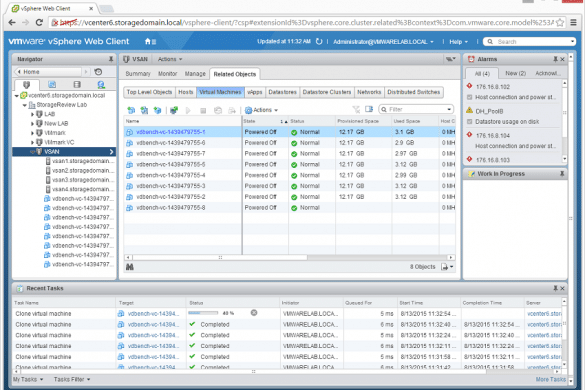Sort VM table by Provisioned Space column

[x=358, y=121]
